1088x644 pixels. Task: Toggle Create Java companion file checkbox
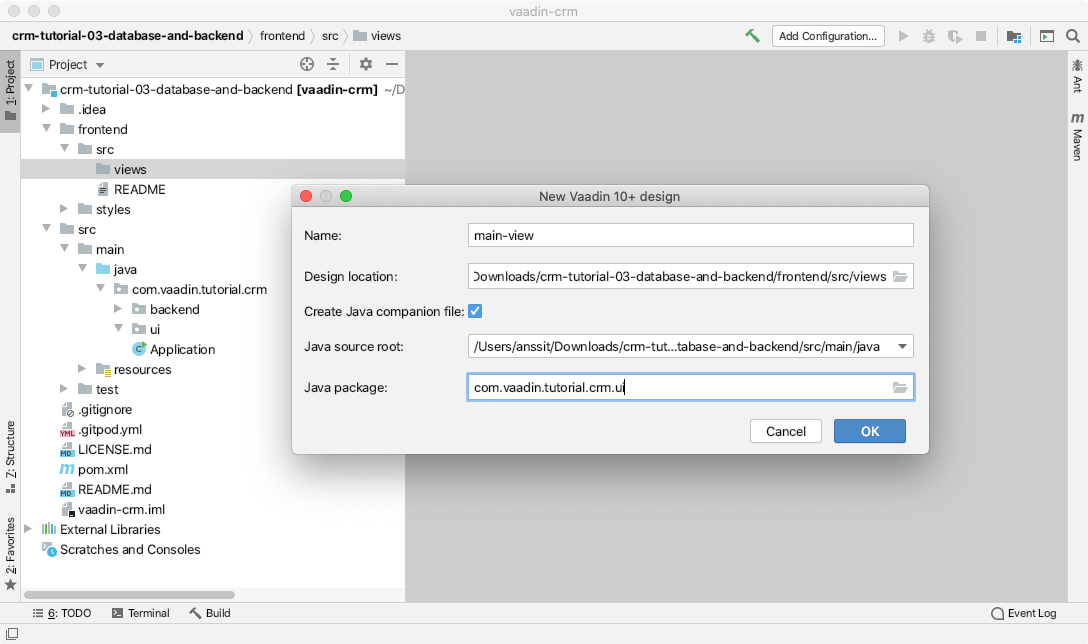[x=475, y=311]
